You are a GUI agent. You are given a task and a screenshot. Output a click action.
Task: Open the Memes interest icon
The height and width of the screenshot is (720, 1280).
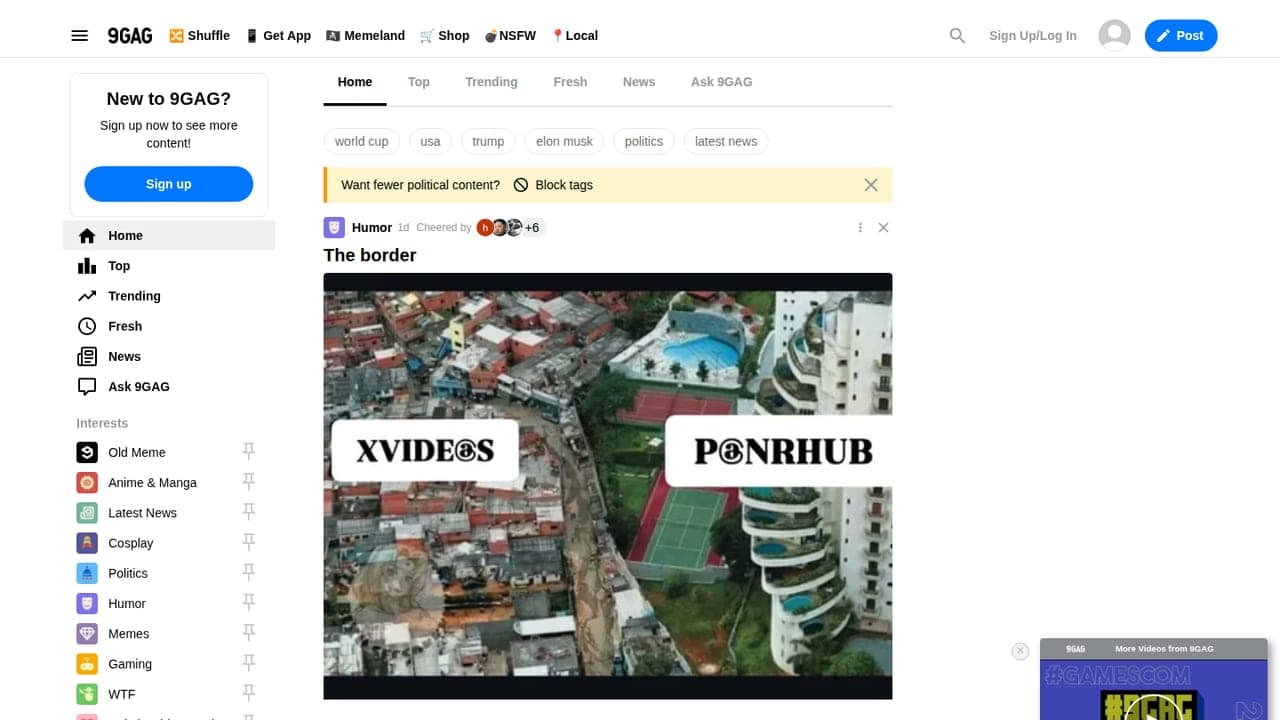pos(87,634)
